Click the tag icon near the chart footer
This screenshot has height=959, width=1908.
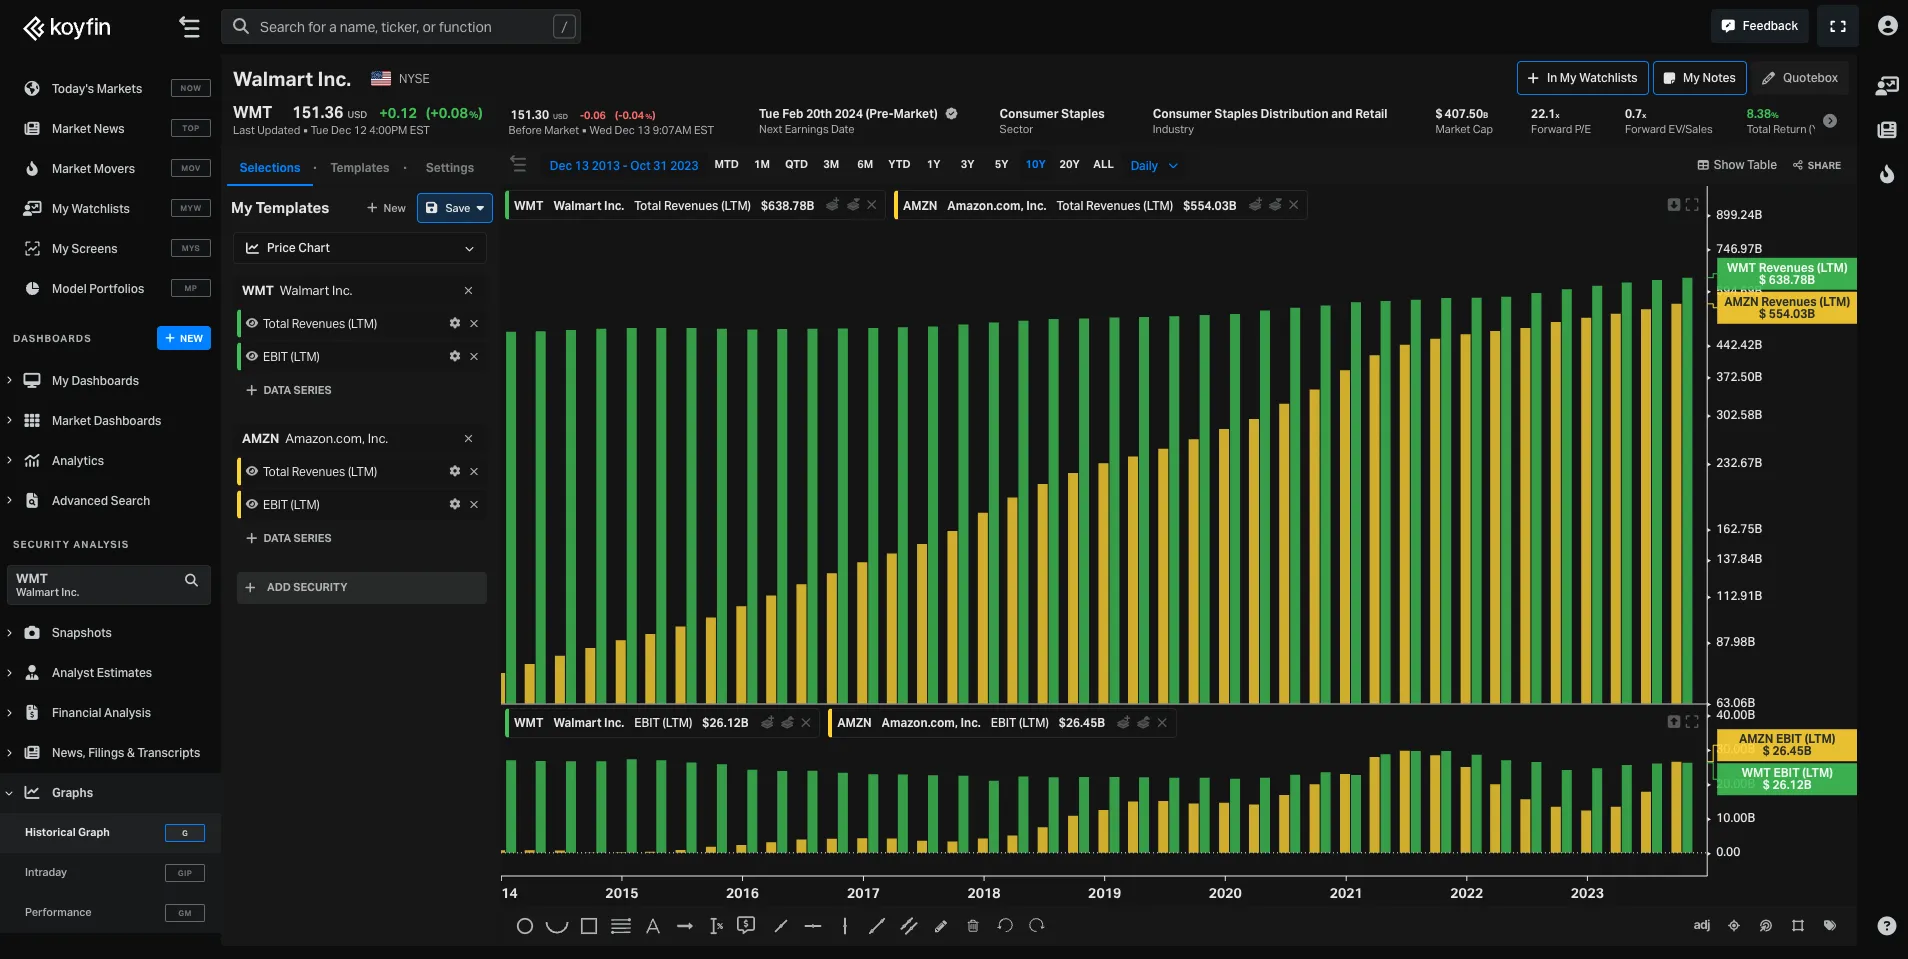pyautogui.click(x=1830, y=925)
